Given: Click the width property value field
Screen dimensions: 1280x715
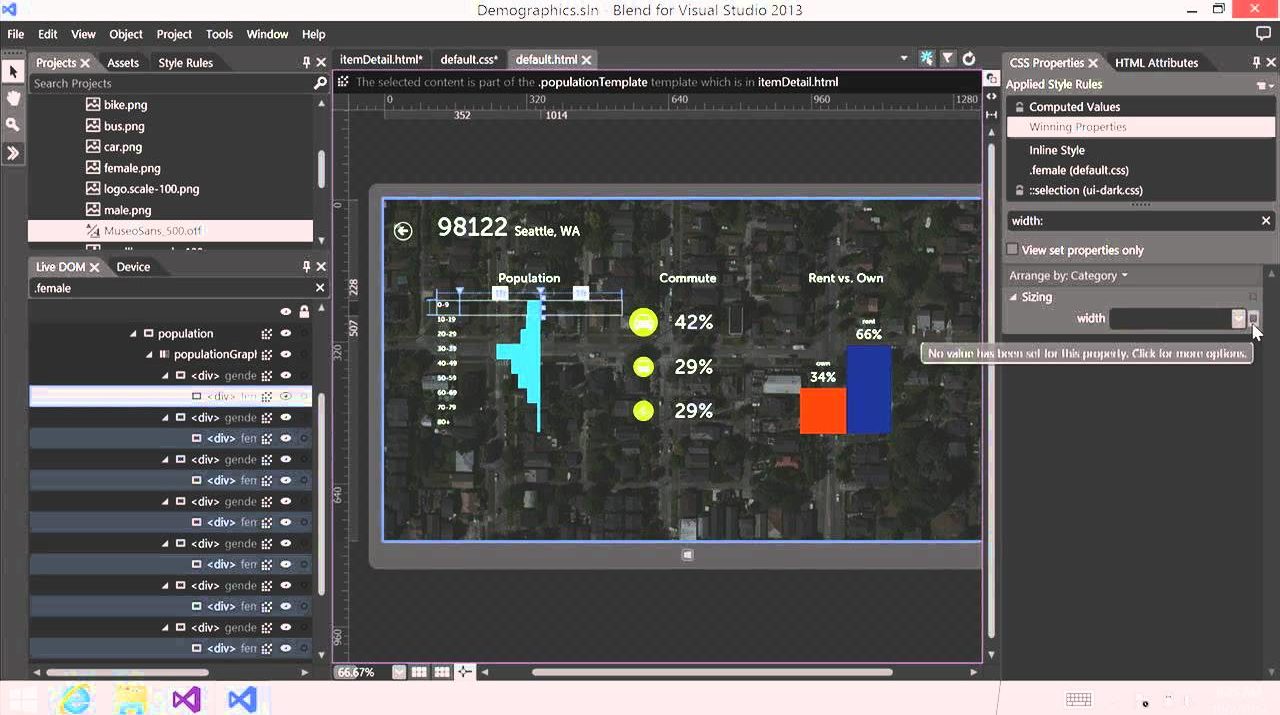Looking at the screenshot, I should (x=1170, y=319).
